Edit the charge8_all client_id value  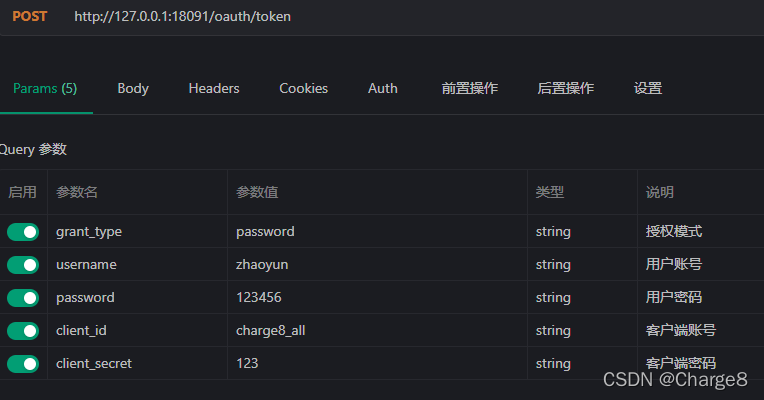tap(377, 330)
